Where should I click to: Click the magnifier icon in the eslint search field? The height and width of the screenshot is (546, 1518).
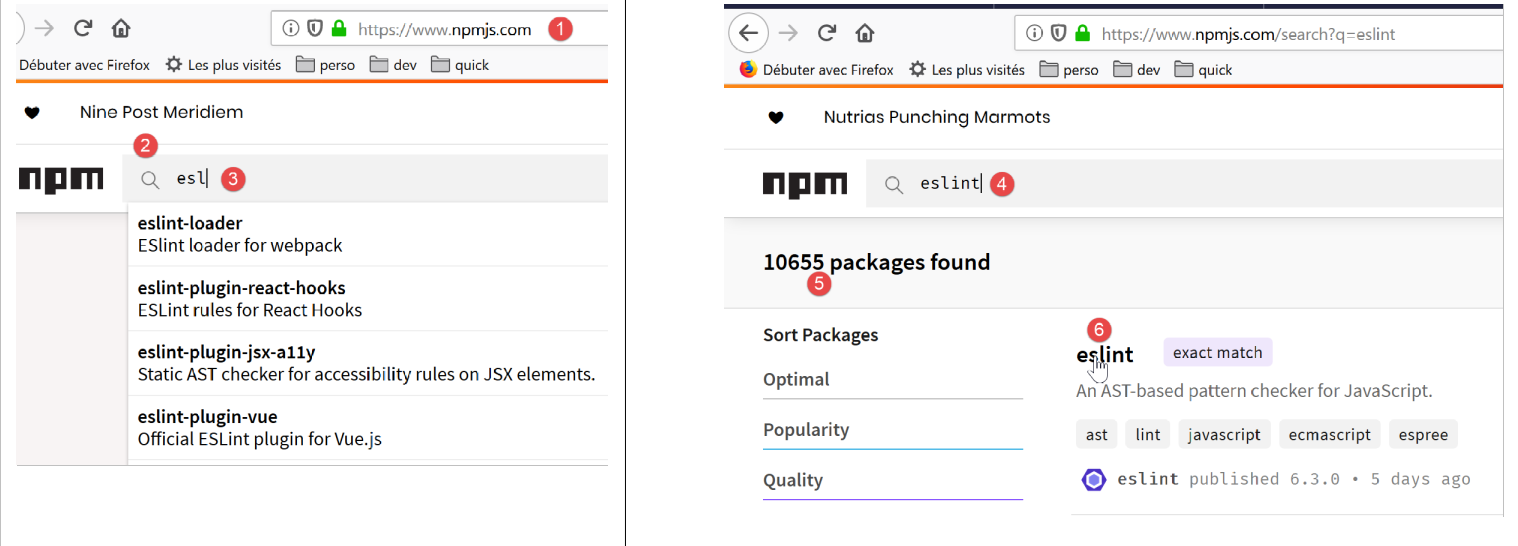click(x=895, y=184)
